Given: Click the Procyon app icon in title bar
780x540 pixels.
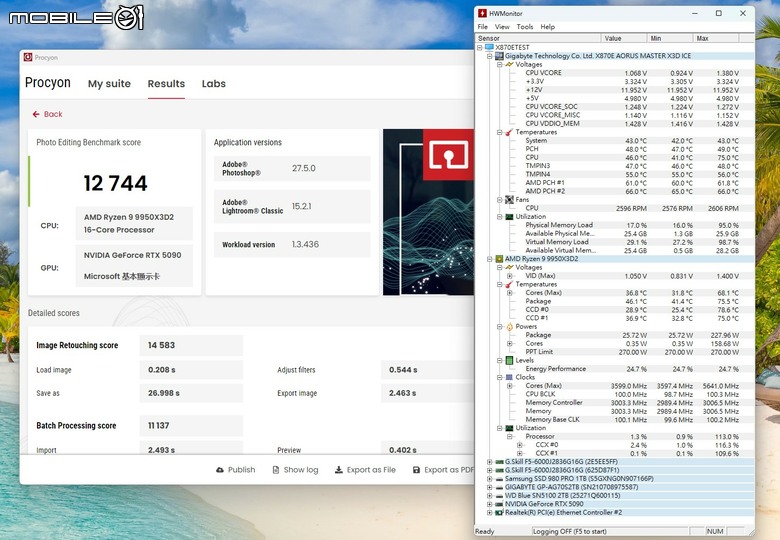Looking at the screenshot, I should 28,58.
